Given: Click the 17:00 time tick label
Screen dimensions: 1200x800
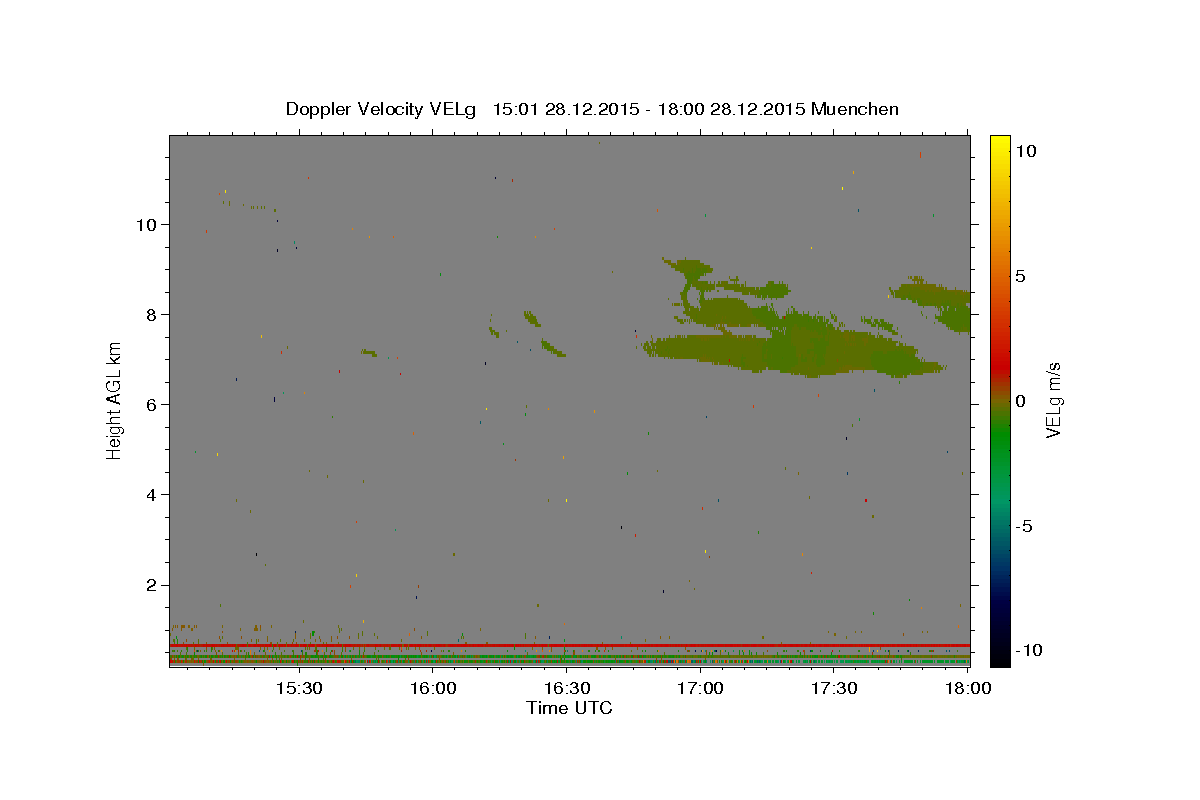Looking at the screenshot, I should point(700,689).
